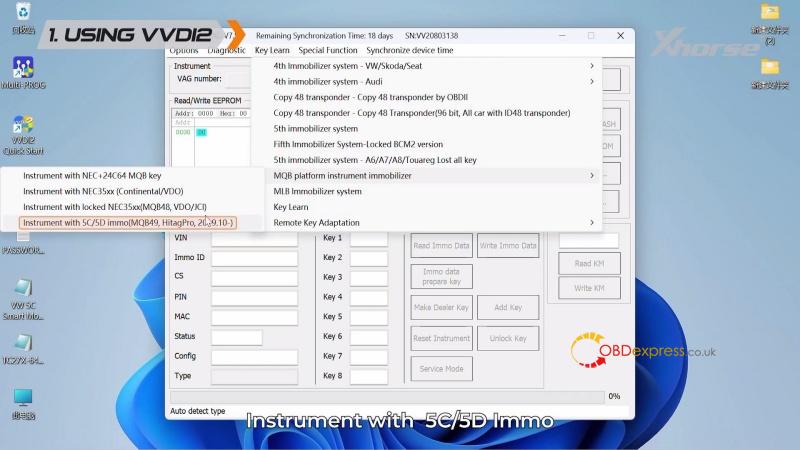
Task: Click the Reset Instrument button
Action: (441, 338)
